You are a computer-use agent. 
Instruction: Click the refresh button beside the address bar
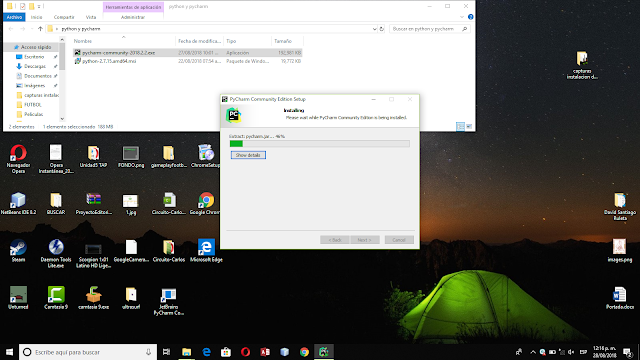[382, 29]
